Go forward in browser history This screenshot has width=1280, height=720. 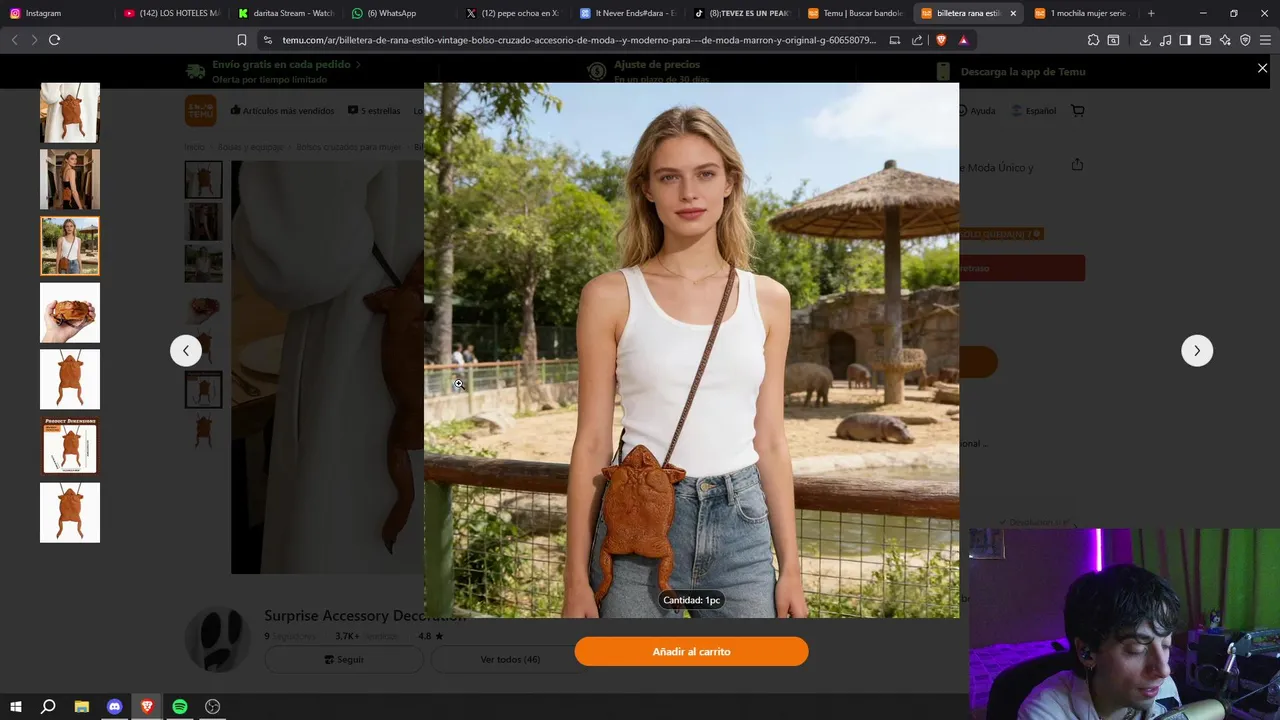[34, 40]
